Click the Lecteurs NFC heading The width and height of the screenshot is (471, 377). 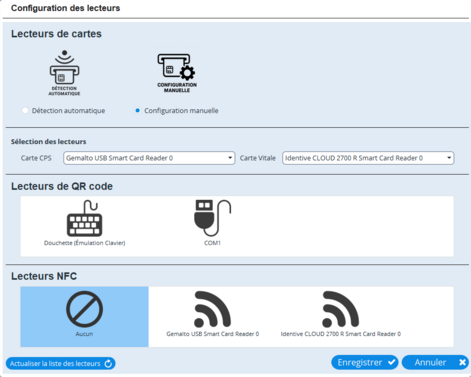click(x=44, y=276)
